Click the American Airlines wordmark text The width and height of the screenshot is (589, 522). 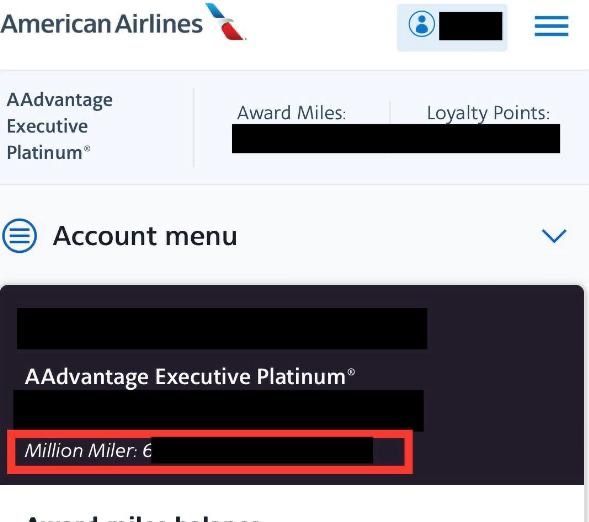point(101,24)
